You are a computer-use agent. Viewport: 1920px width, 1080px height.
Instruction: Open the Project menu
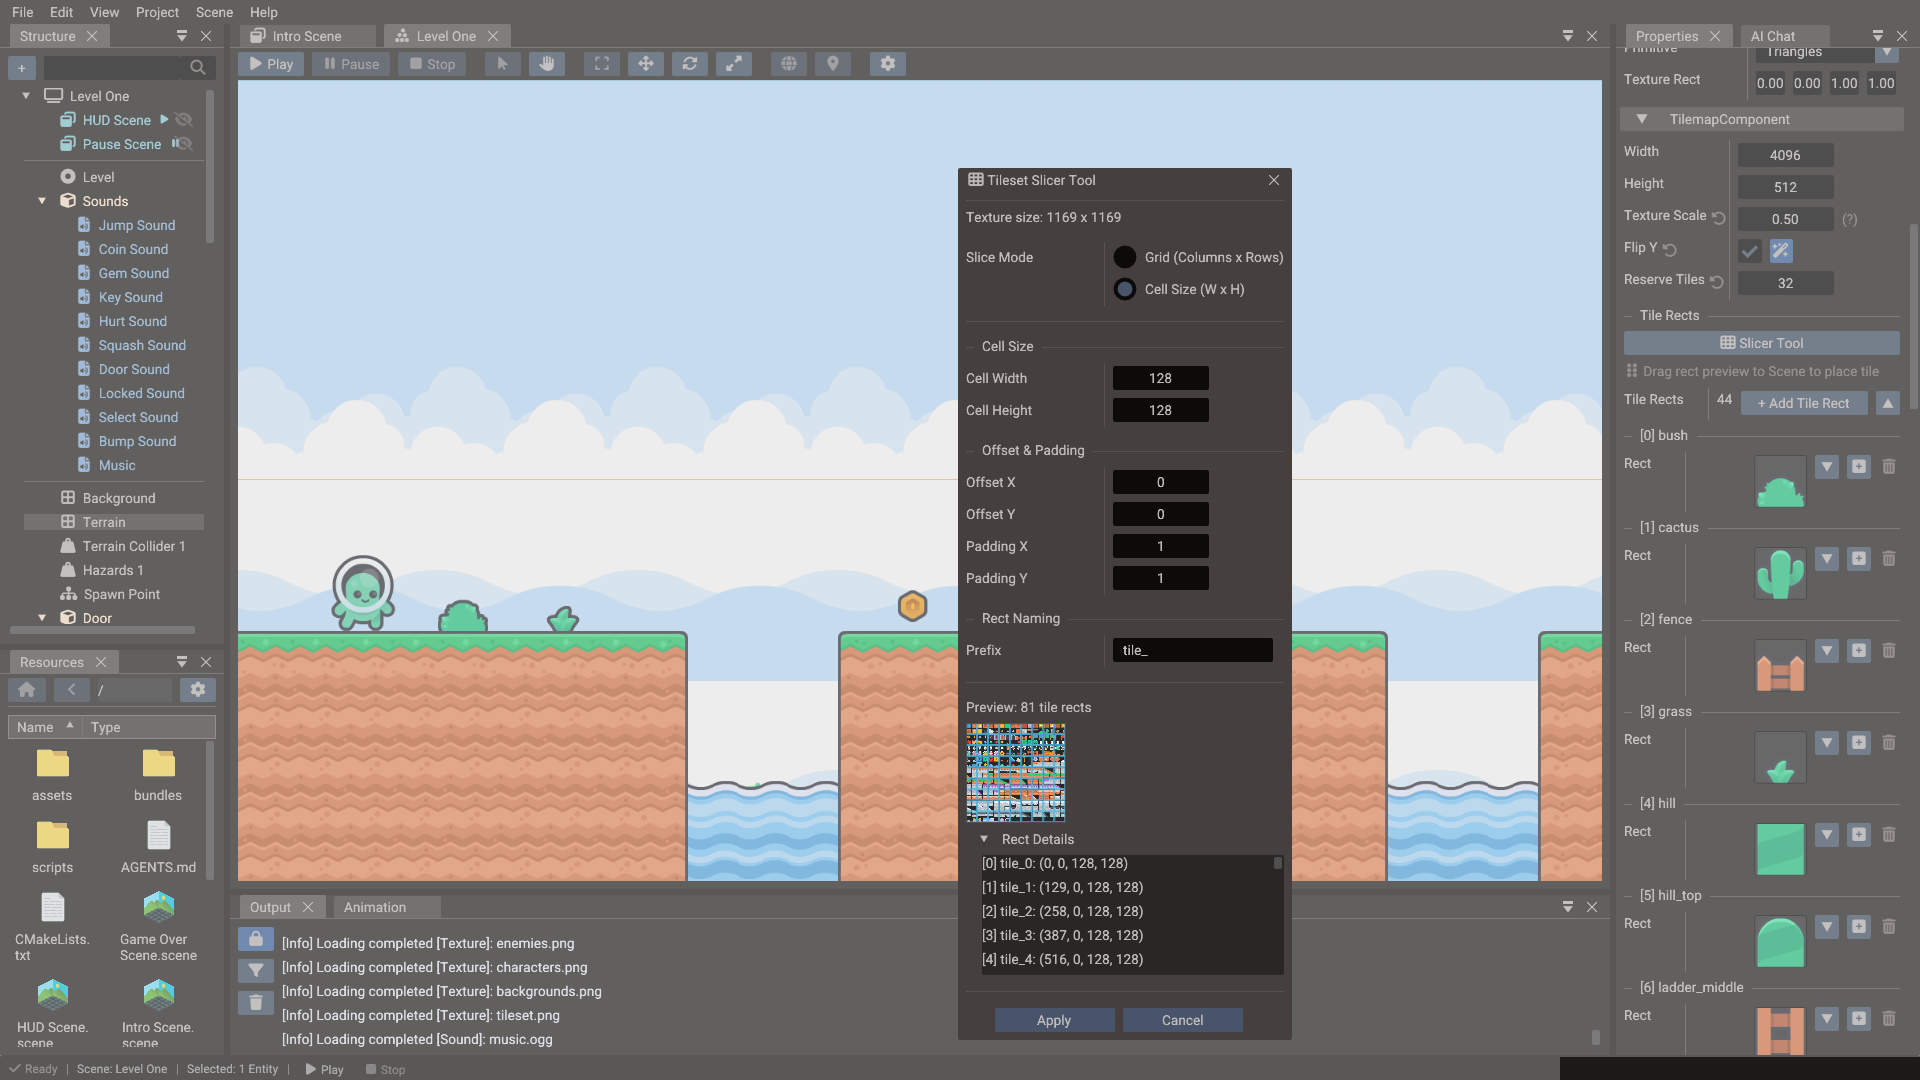157,12
